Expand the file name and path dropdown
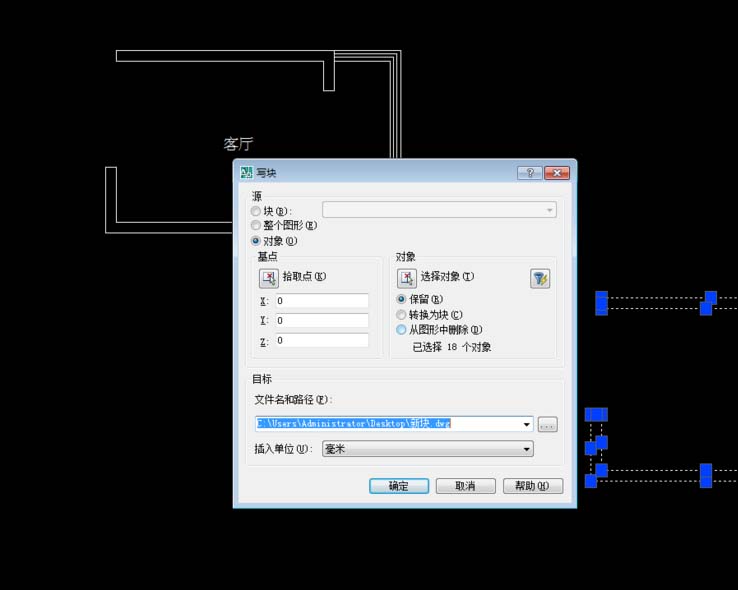 526,424
